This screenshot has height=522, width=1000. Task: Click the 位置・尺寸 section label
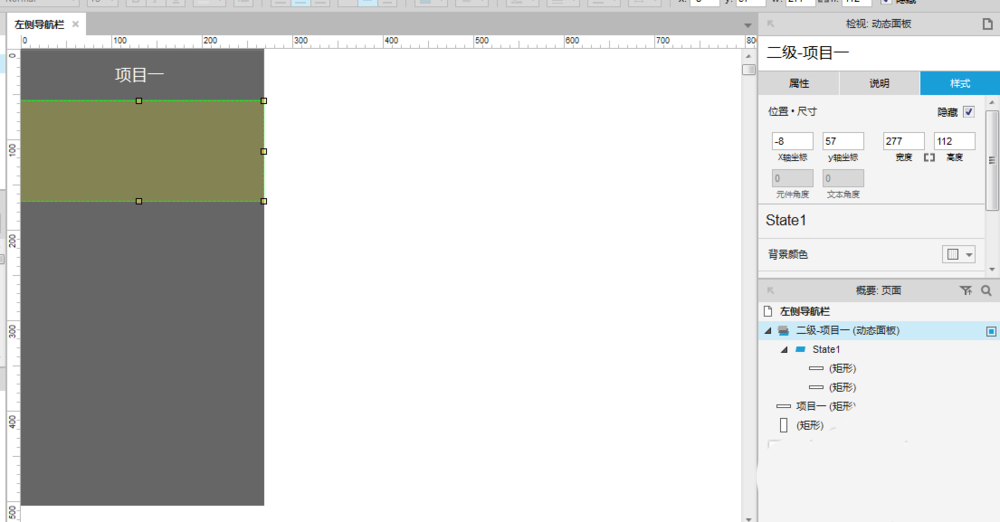[x=792, y=111]
